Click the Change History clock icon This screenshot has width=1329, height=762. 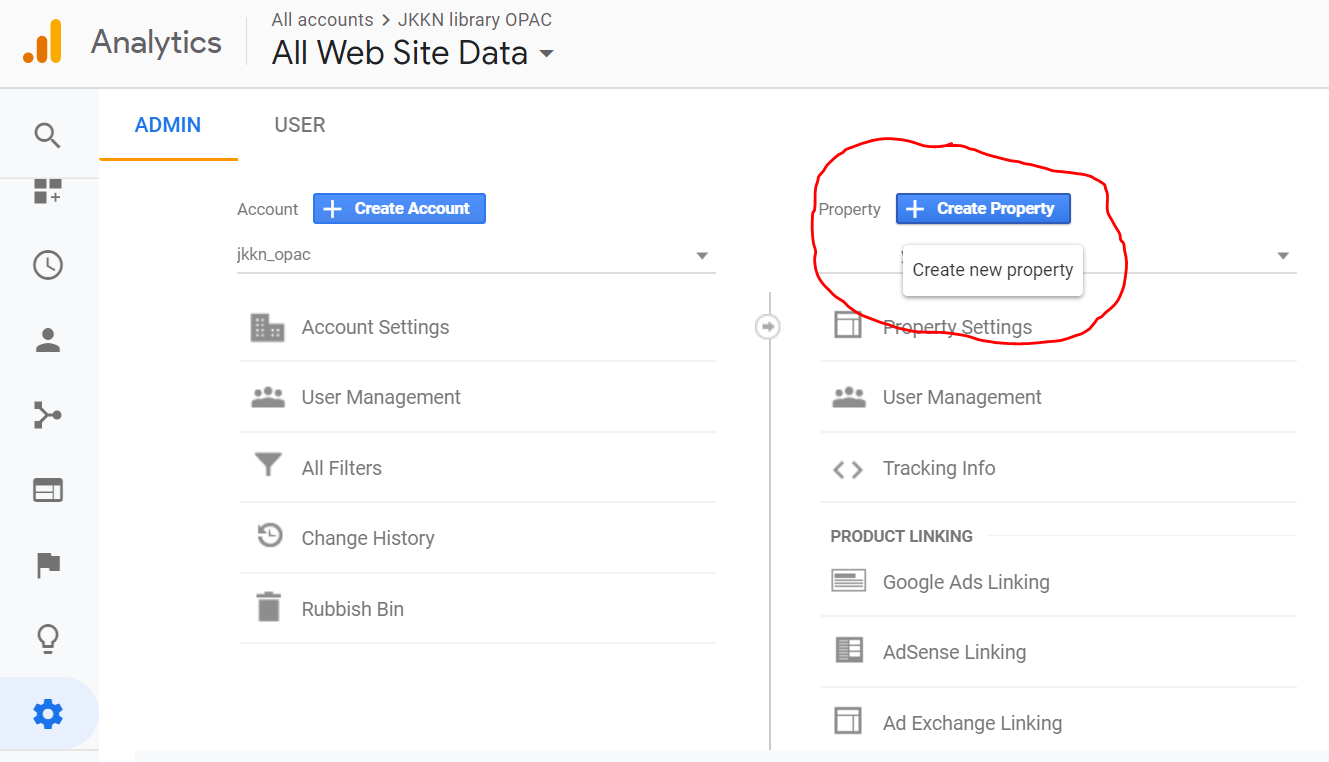click(269, 536)
